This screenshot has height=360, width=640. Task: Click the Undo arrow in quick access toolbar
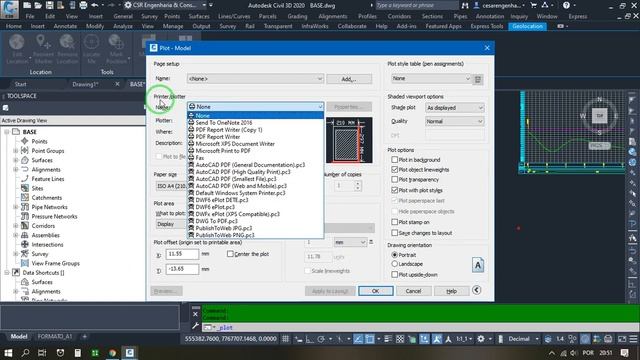tap(95, 6)
